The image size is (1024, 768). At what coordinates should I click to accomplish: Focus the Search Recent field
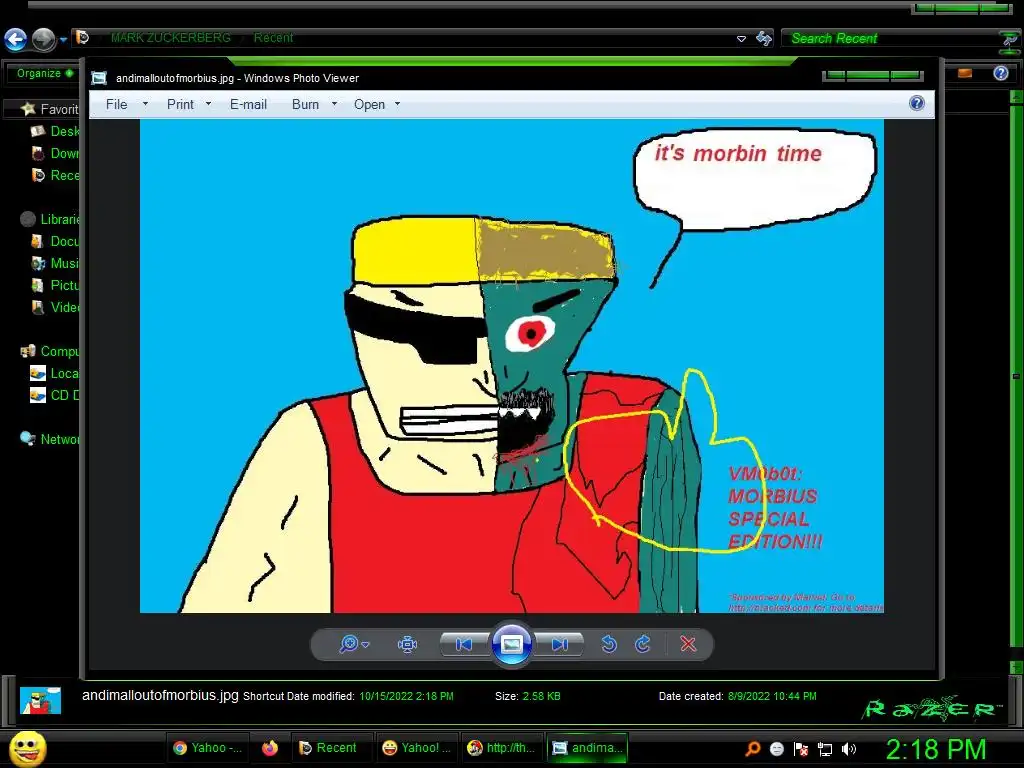point(891,39)
